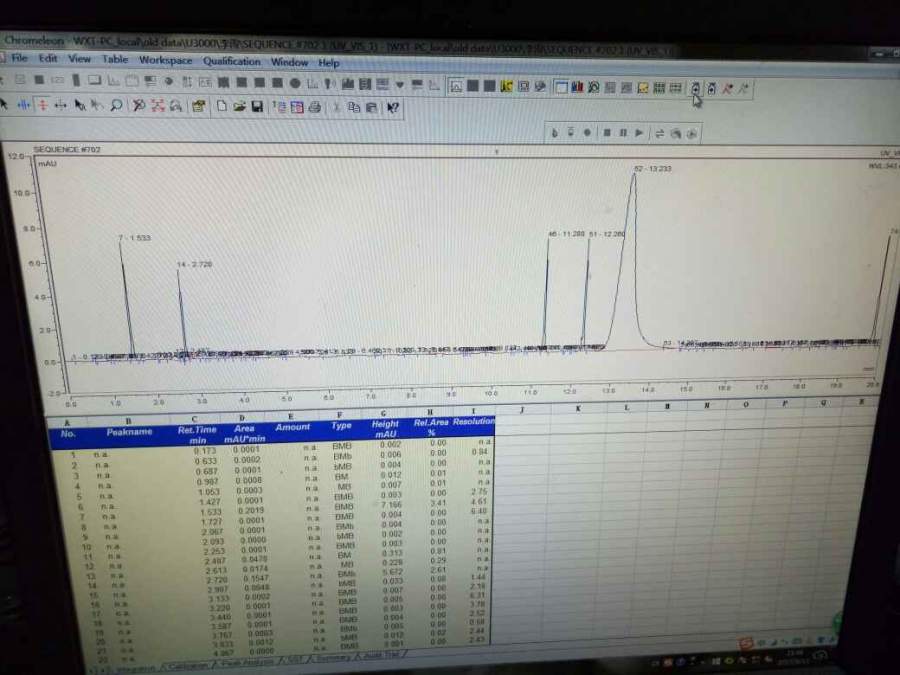Click the peak label 14 - 2.720
This screenshot has height=675, width=900.
pyautogui.click(x=195, y=265)
